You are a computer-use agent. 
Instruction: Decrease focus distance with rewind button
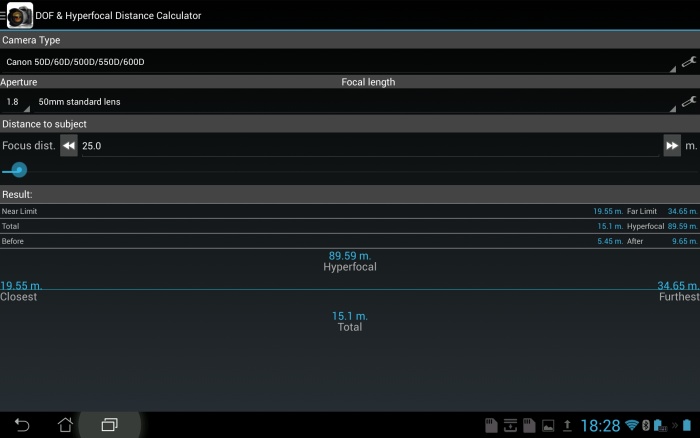coord(69,146)
